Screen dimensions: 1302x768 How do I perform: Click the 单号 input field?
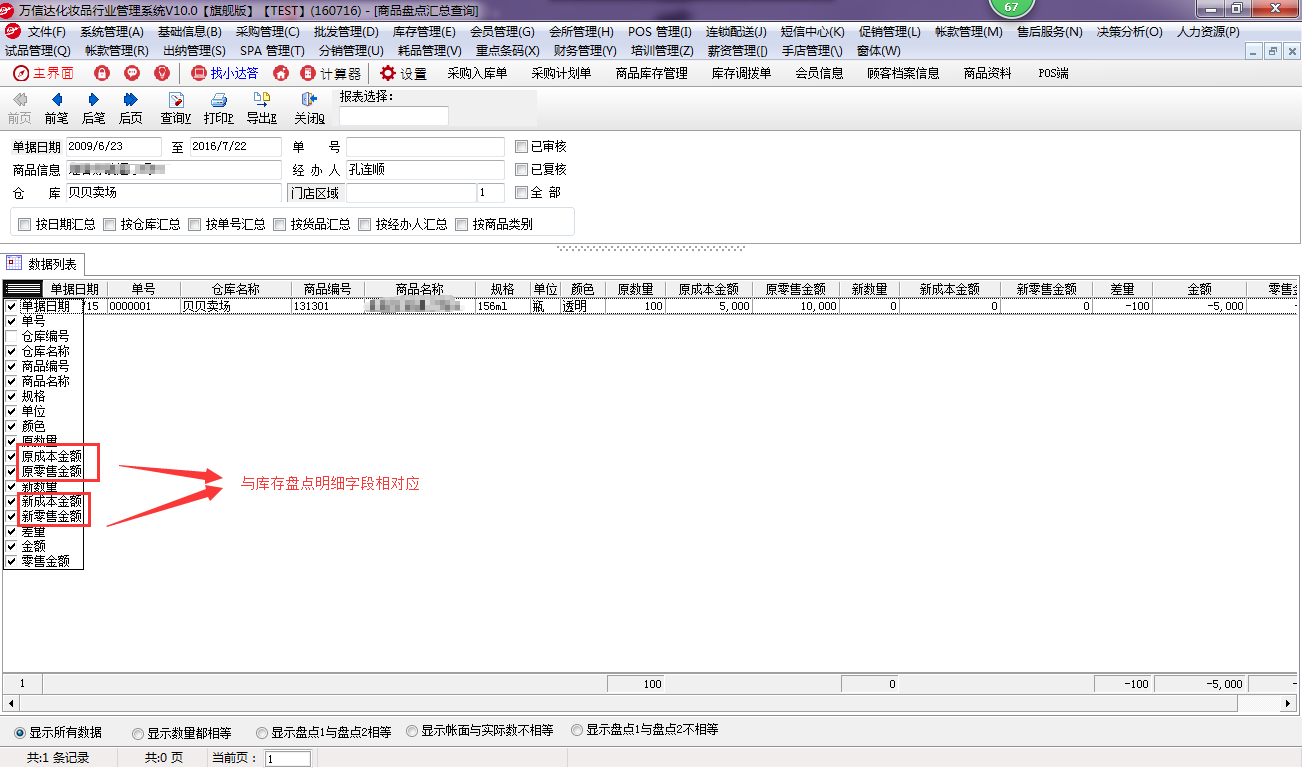tap(425, 147)
